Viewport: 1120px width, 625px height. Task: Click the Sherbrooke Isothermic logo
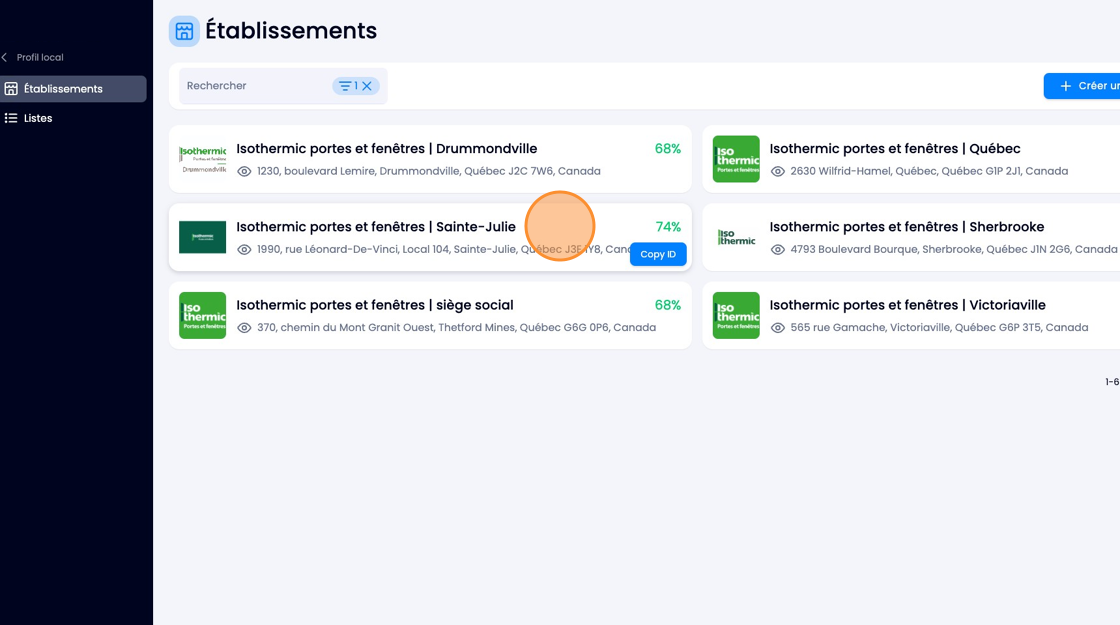(x=736, y=237)
